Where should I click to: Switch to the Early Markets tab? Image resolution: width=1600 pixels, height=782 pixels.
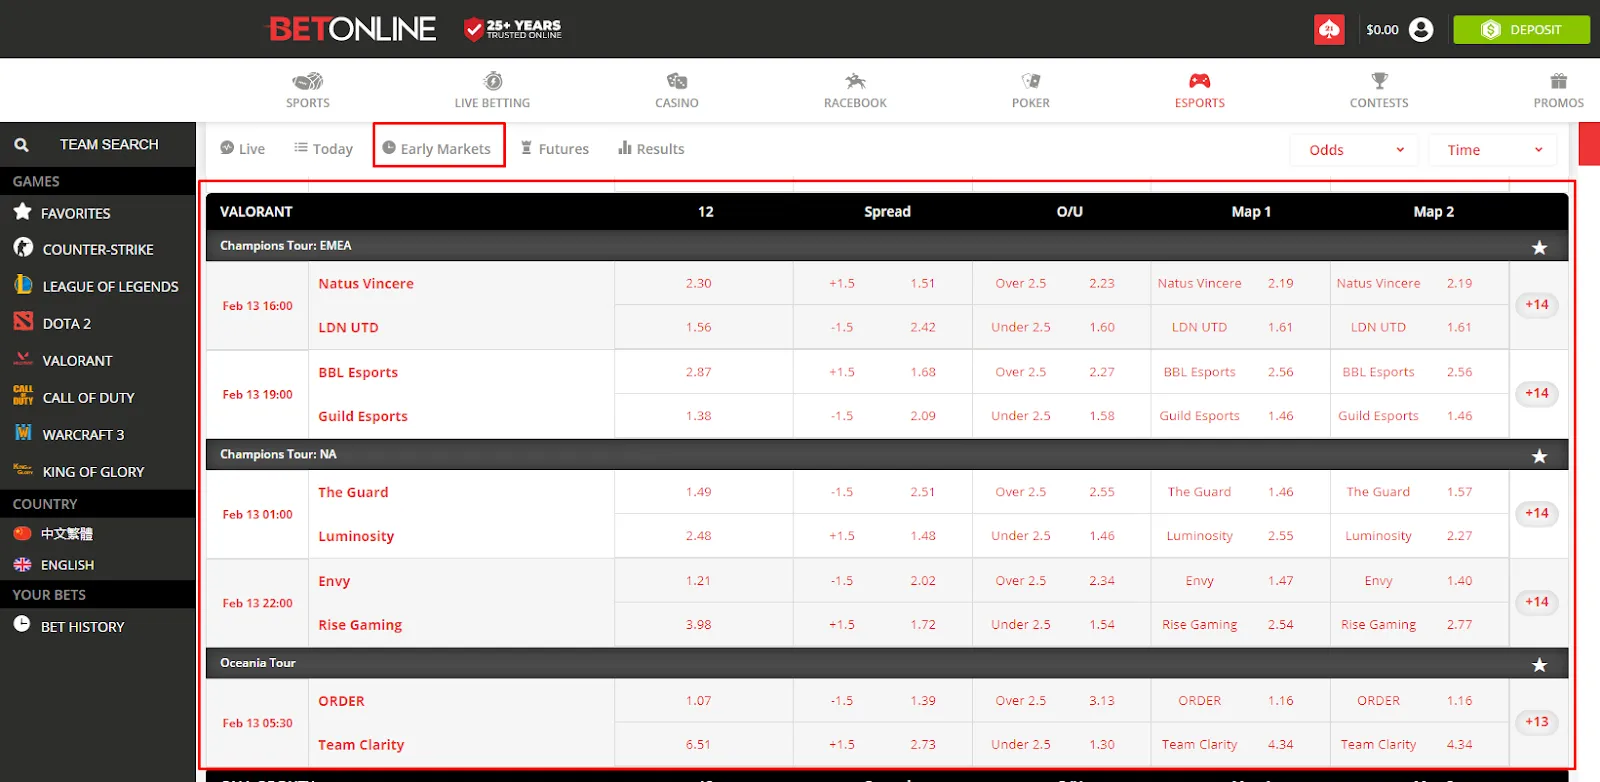(437, 148)
